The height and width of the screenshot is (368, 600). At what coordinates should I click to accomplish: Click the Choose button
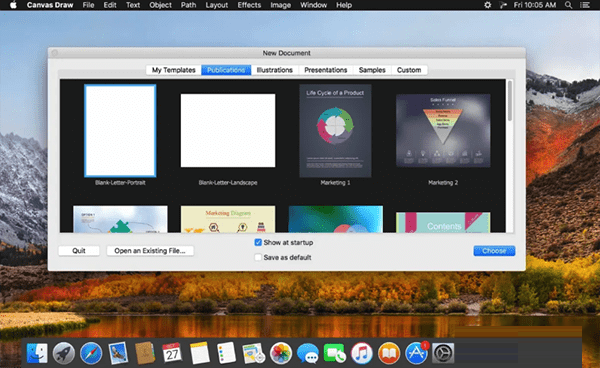coord(494,251)
